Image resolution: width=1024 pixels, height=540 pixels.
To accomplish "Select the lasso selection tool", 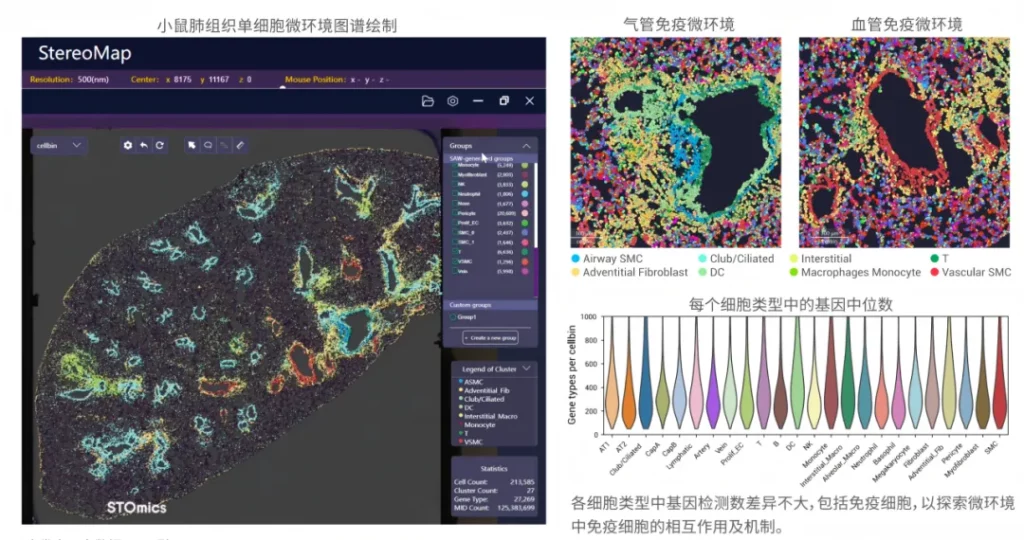I will click(x=208, y=145).
